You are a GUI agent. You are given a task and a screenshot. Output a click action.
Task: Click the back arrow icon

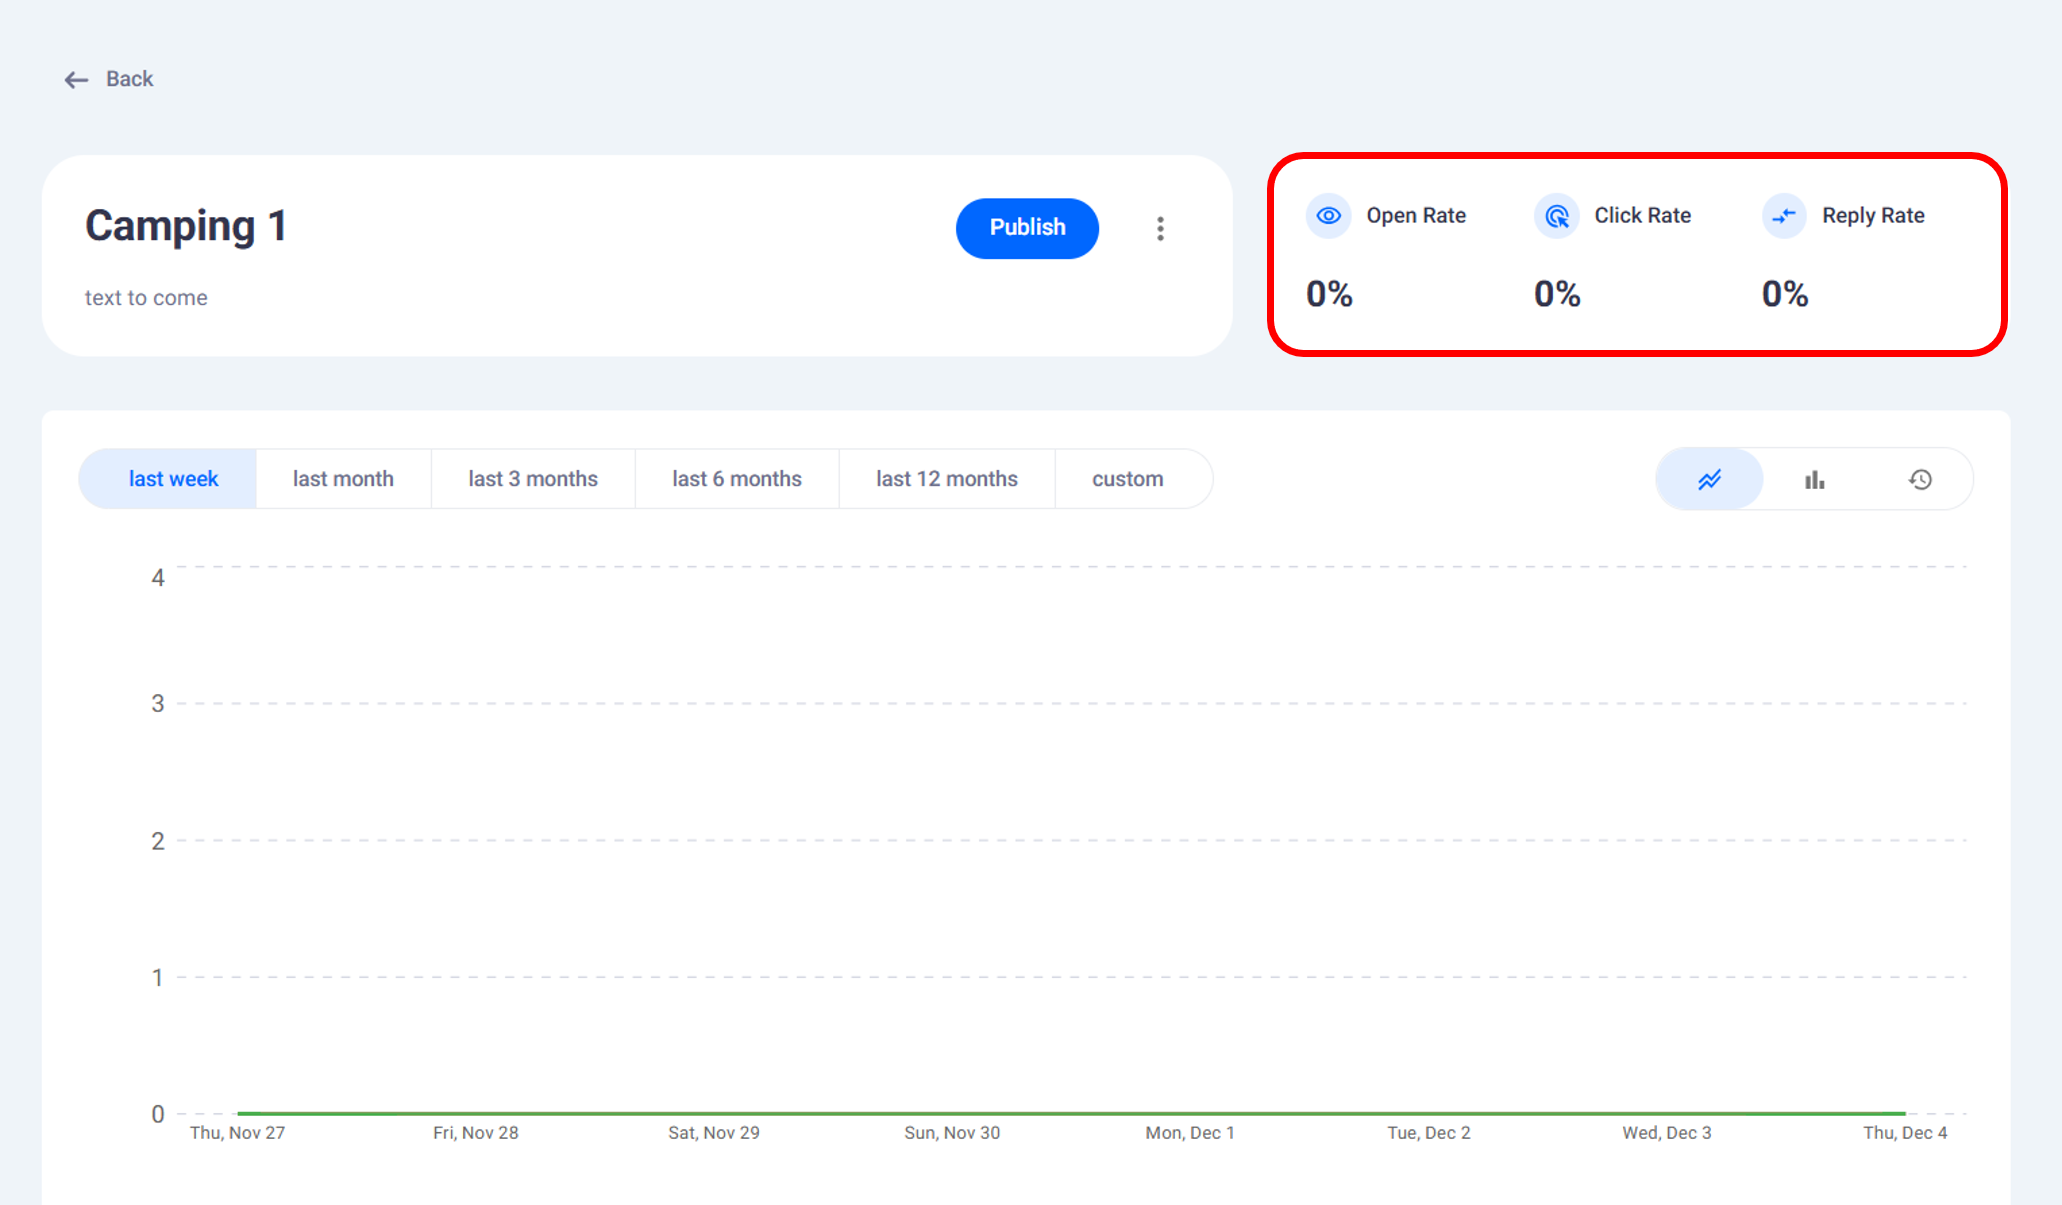pyautogui.click(x=76, y=80)
